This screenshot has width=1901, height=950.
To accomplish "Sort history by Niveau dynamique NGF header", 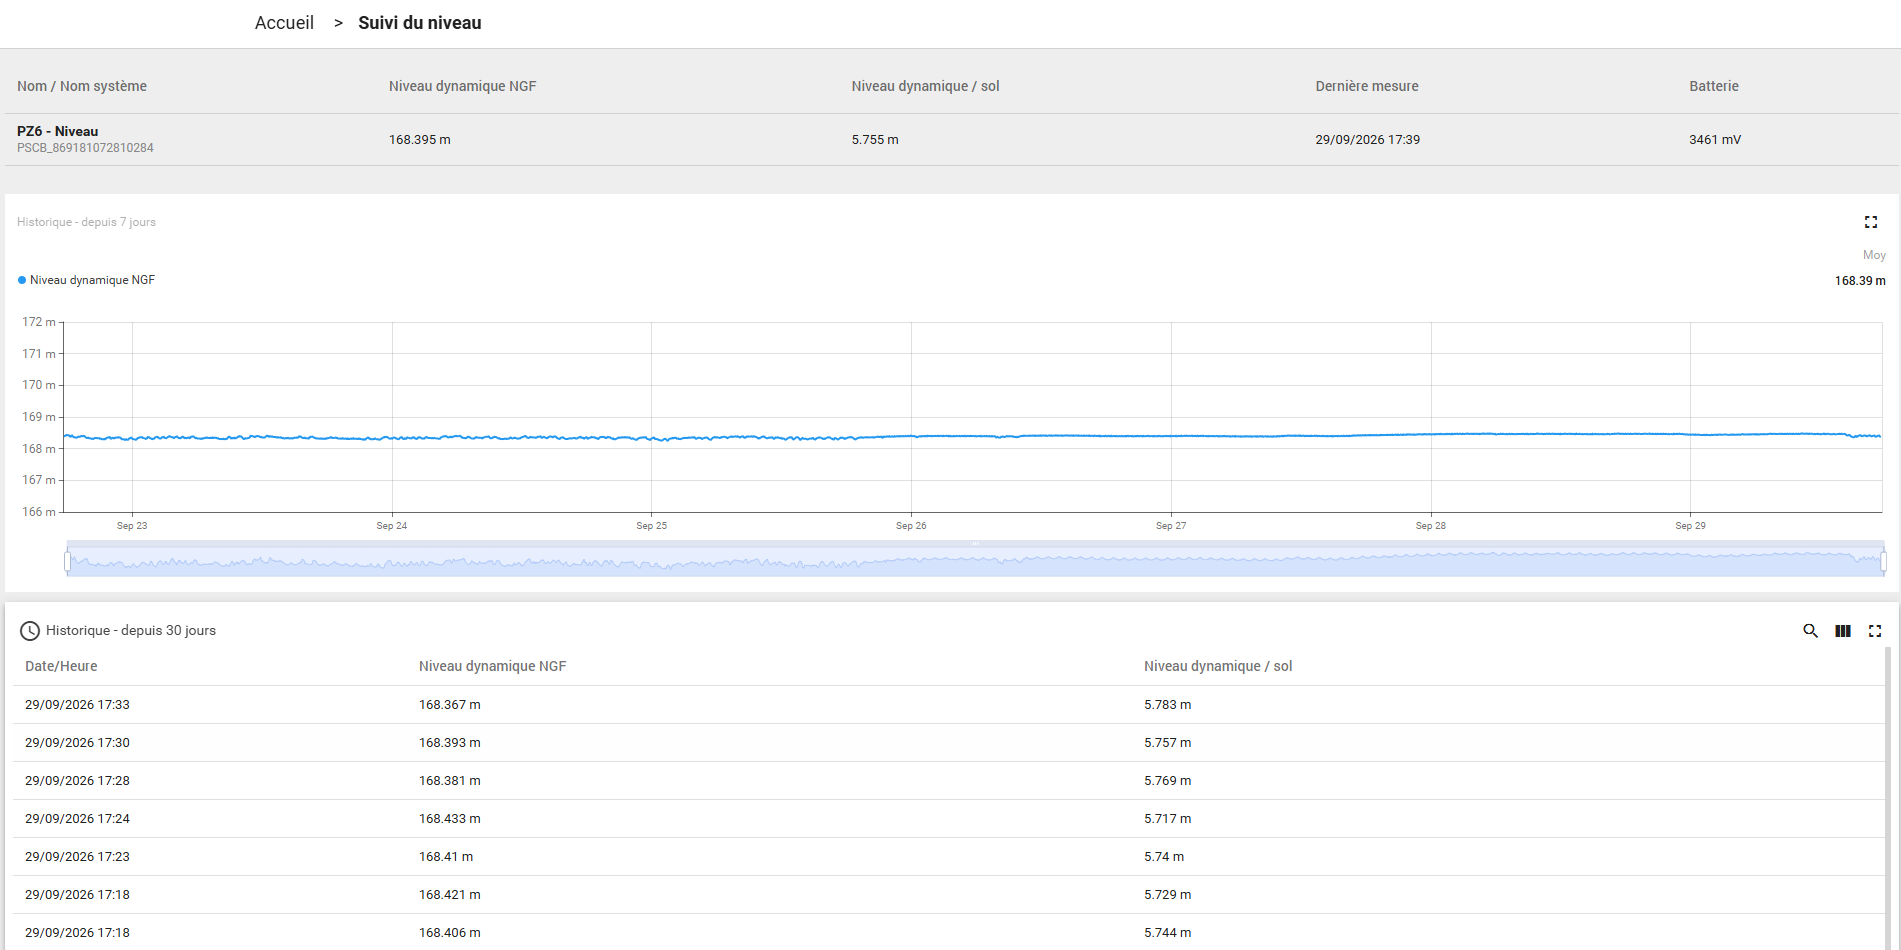I will tap(493, 666).
